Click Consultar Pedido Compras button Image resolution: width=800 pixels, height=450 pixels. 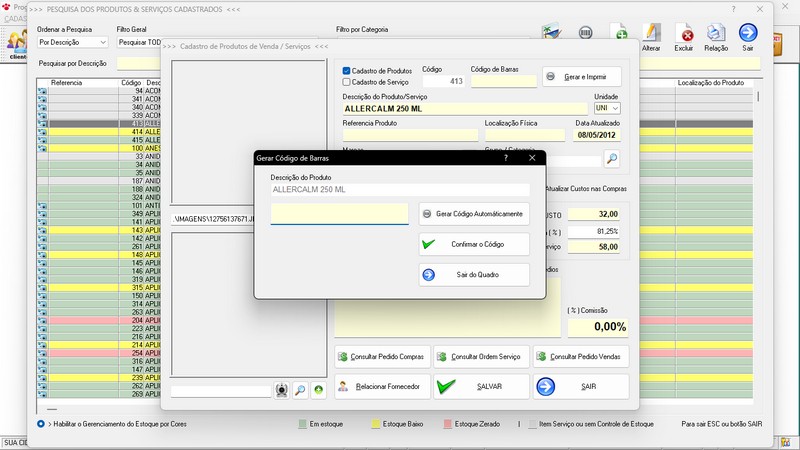coord(382,357)
